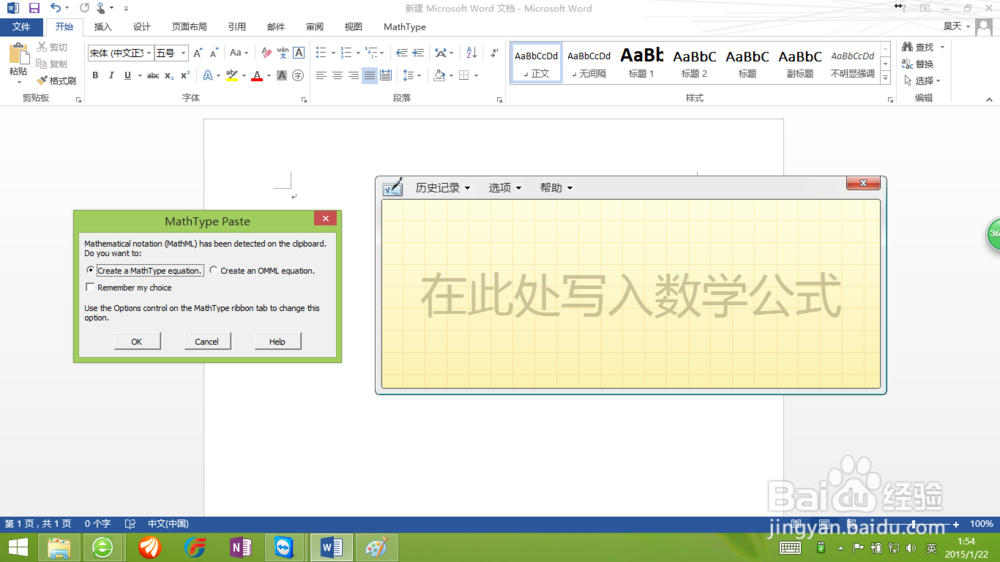The image size is (1000, 562).
Task: Click the red font color button
Action: coord(257,75)
